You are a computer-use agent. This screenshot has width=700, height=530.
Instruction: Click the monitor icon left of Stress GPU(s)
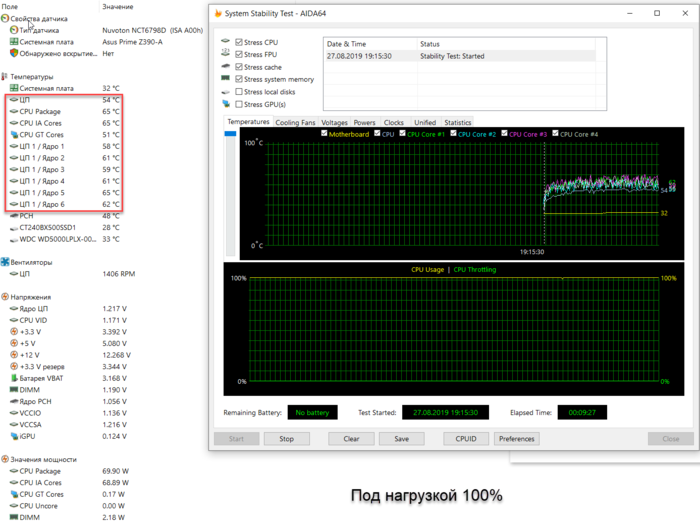tap(226, 104)
